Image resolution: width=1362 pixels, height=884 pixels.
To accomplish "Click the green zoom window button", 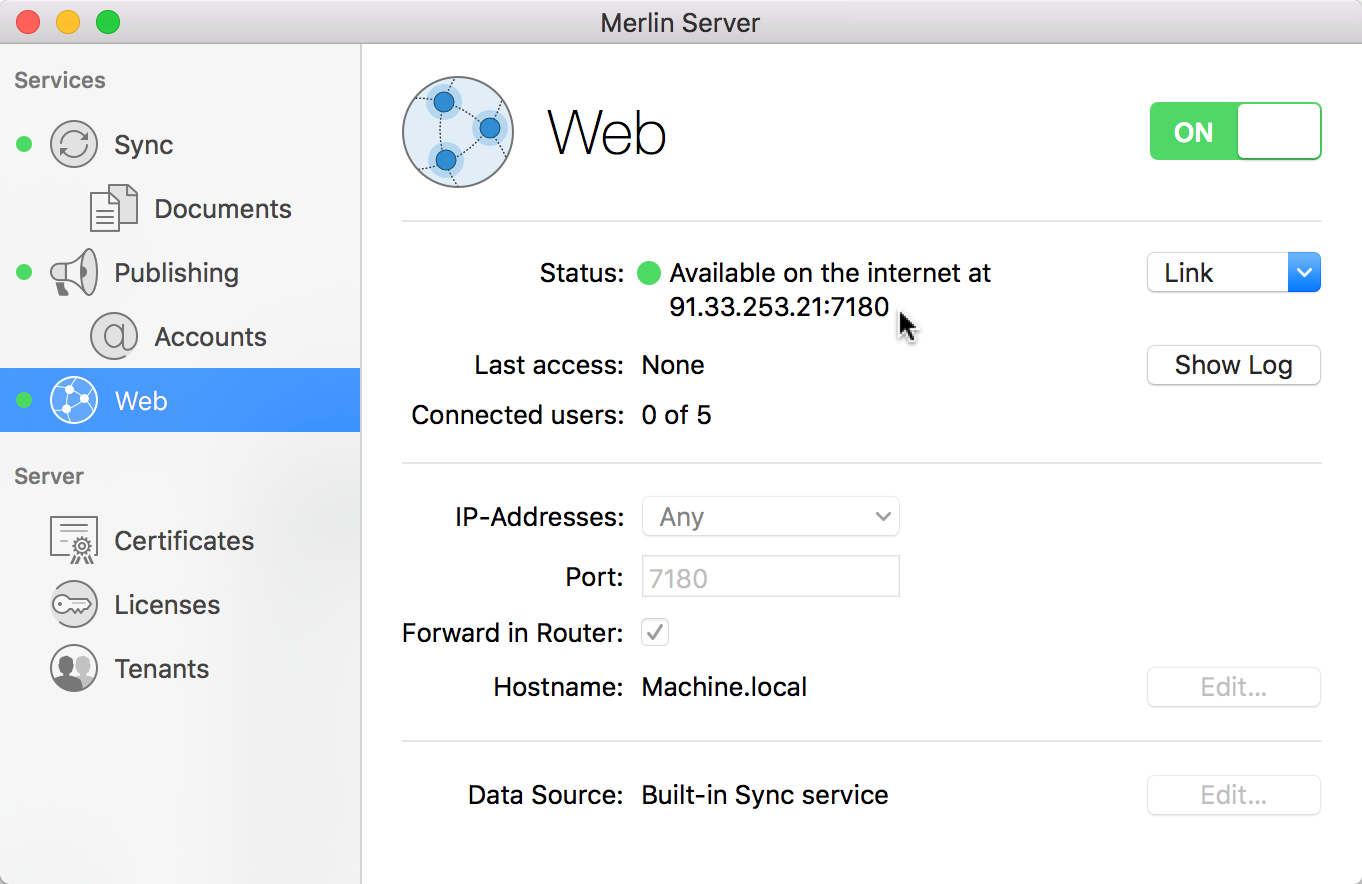I will [x=108, y=21].
